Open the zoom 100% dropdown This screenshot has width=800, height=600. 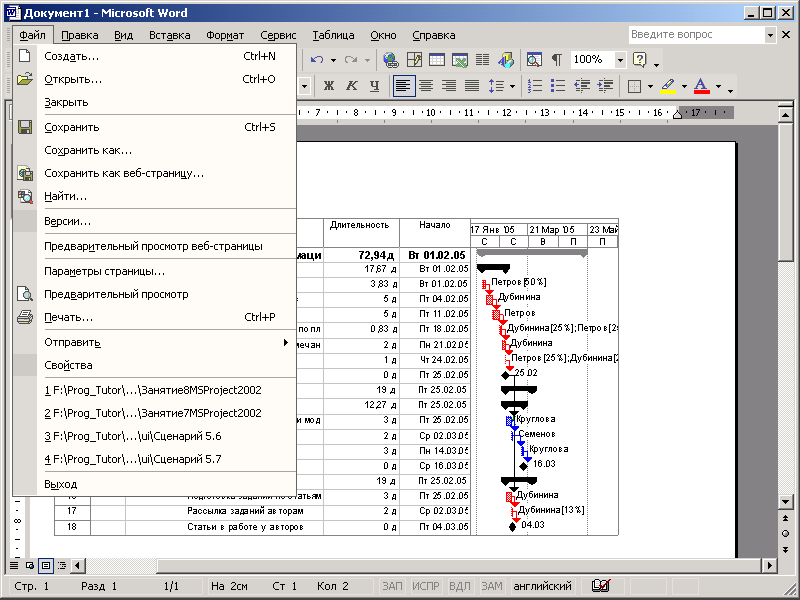coord(620,60)
